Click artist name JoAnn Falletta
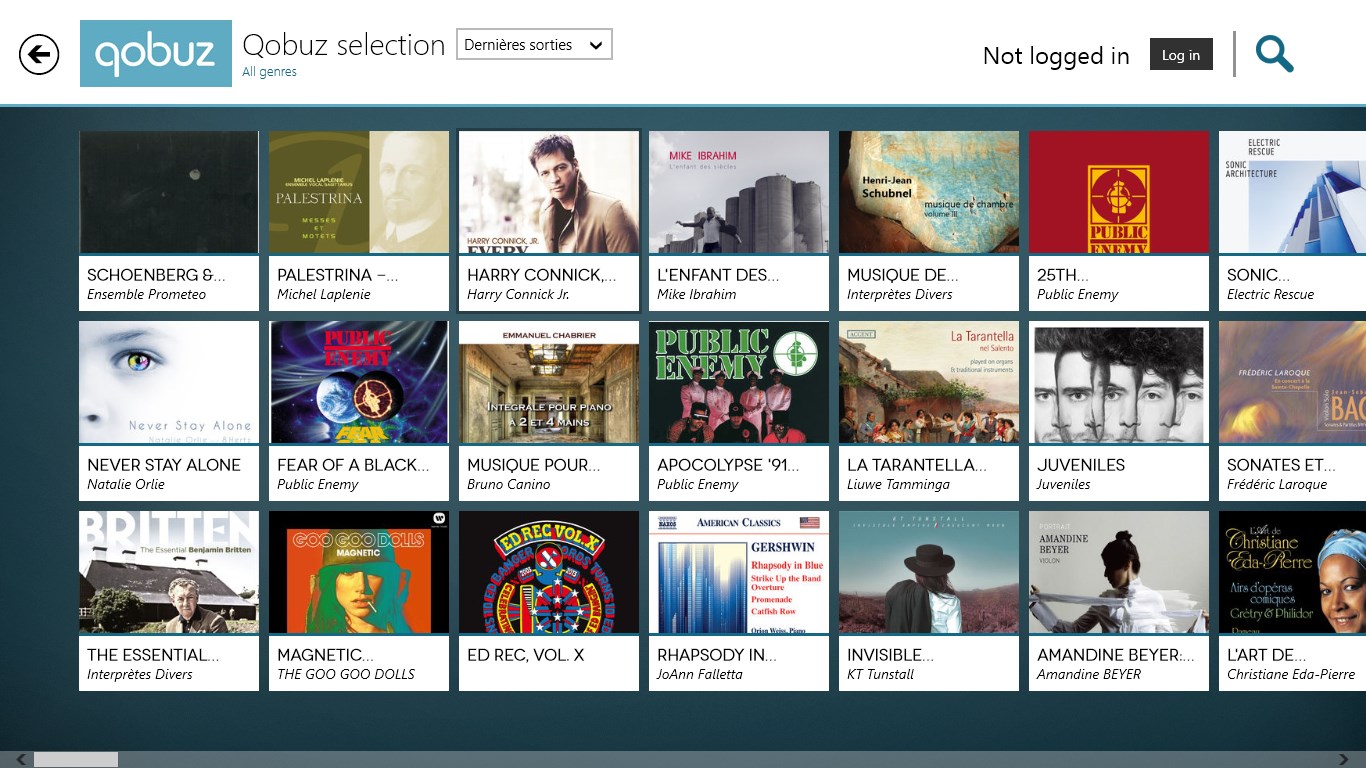 700,675
